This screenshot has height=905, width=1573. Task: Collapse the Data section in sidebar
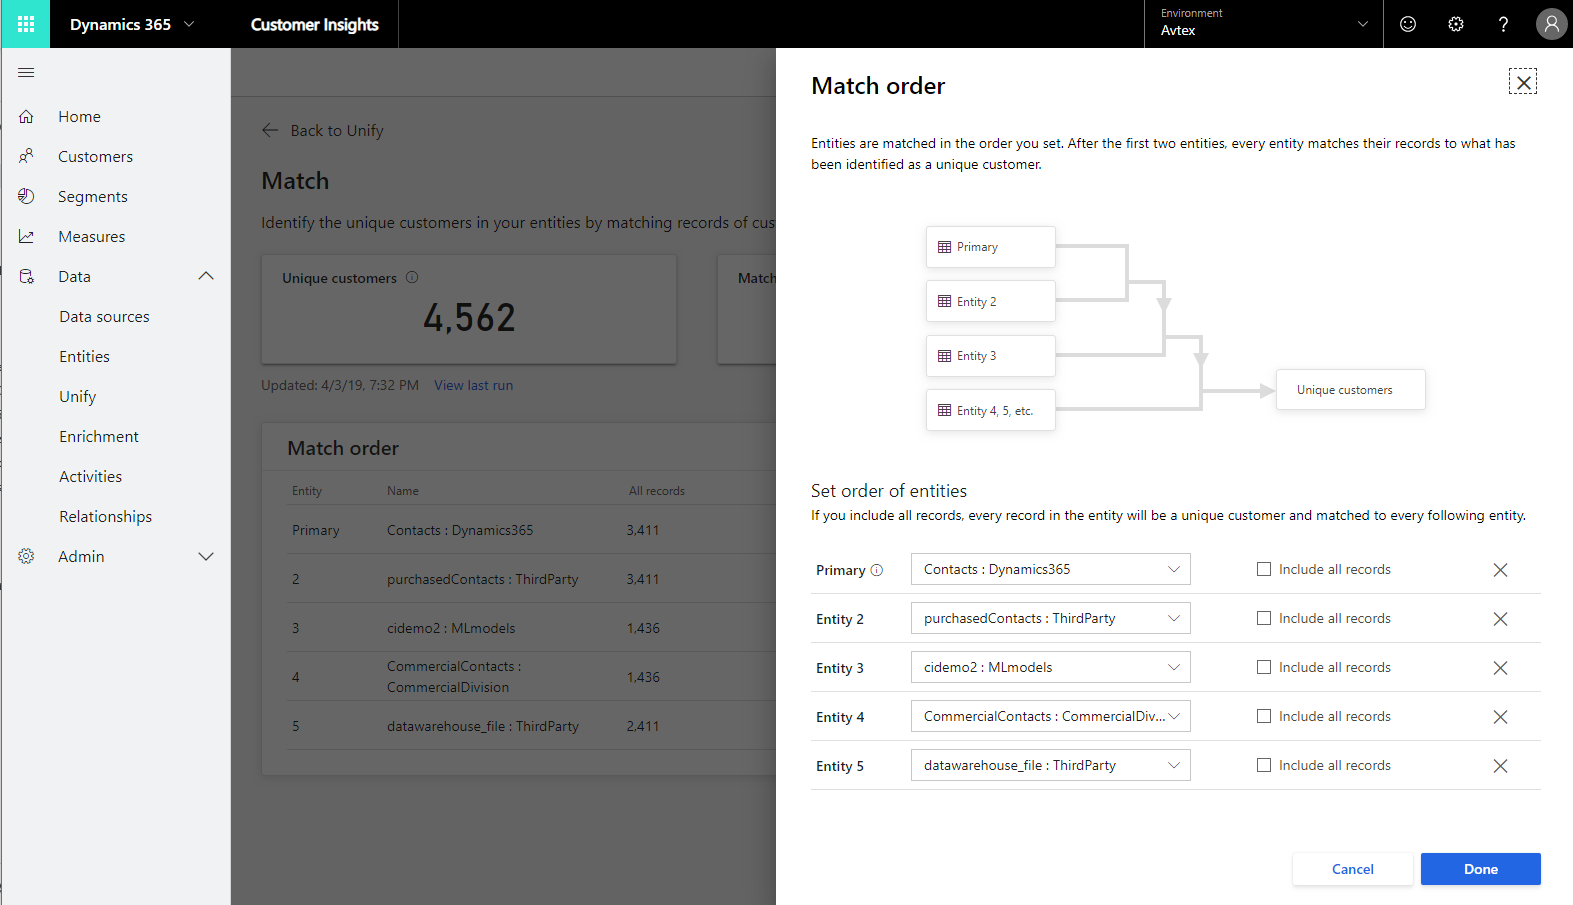206,276
